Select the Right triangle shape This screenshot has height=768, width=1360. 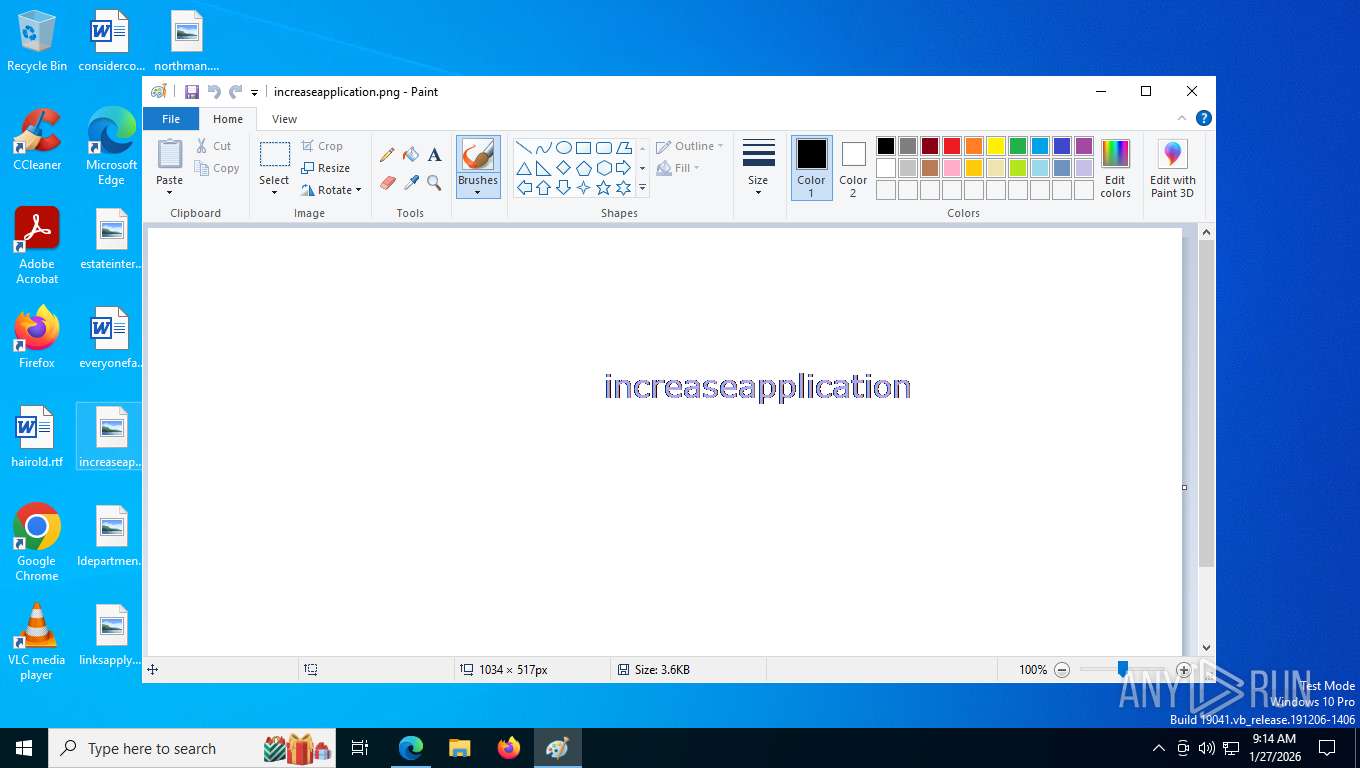(544, 167)
